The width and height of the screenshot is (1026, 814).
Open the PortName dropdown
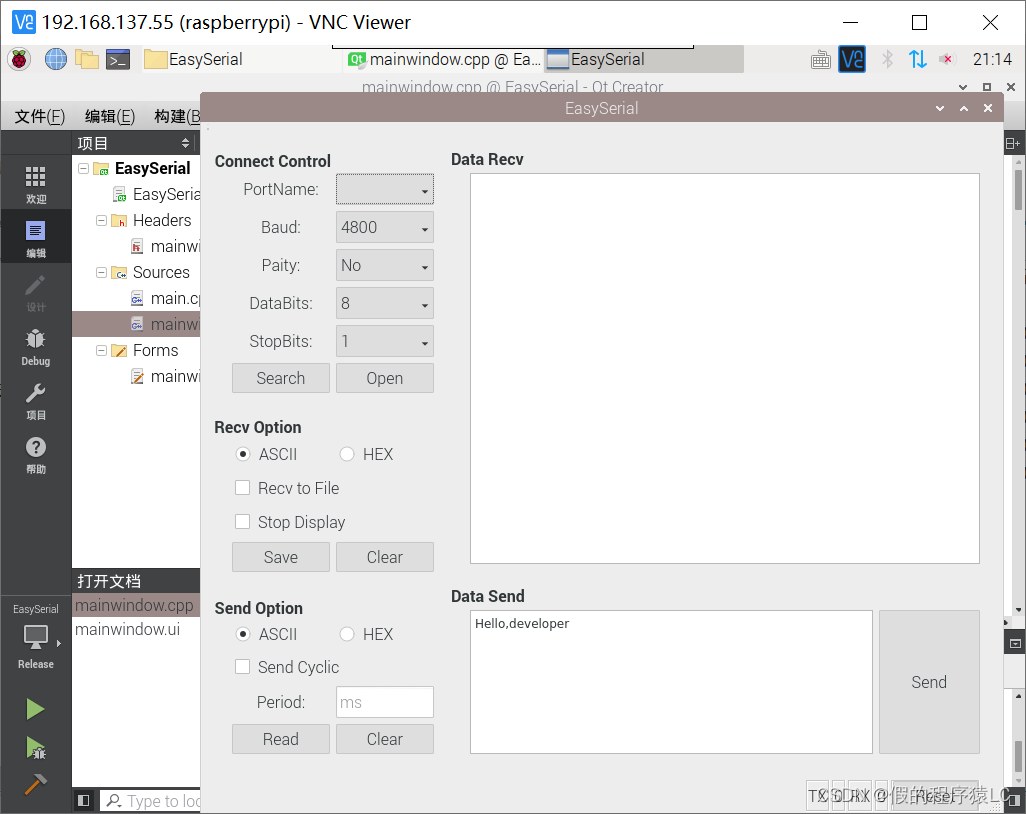tap(385, 190)
